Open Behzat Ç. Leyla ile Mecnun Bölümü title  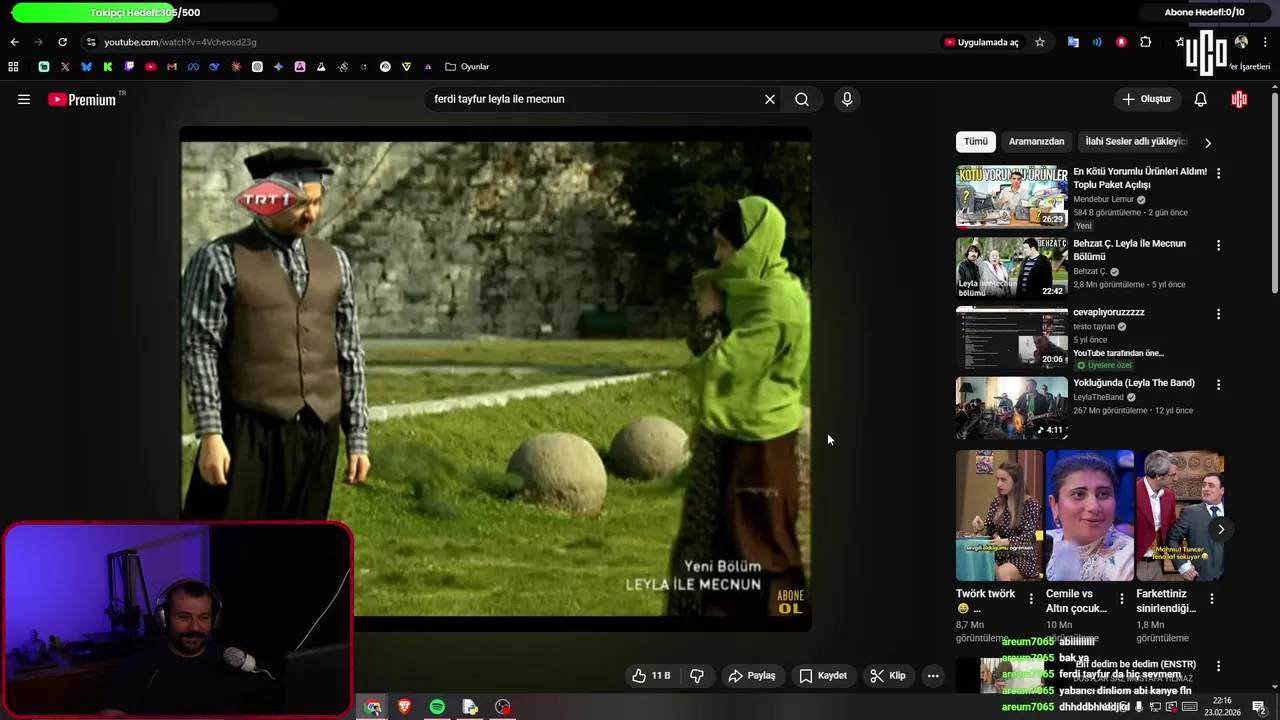click(1129, 250)
